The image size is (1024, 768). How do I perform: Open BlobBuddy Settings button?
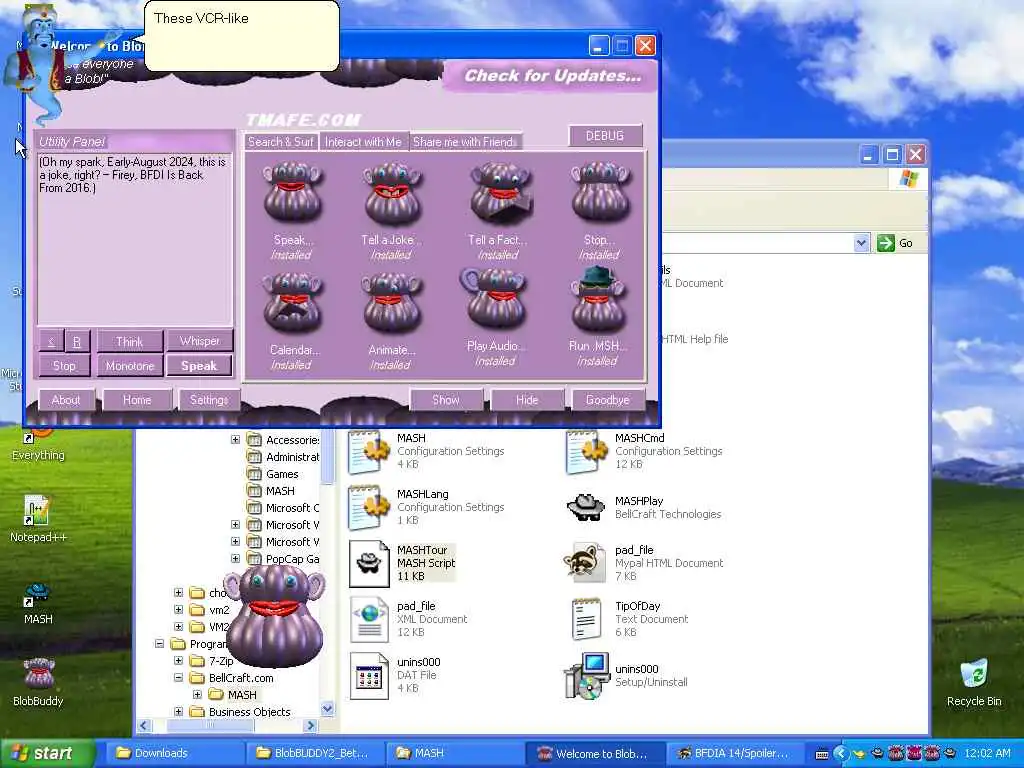[209, 400]
